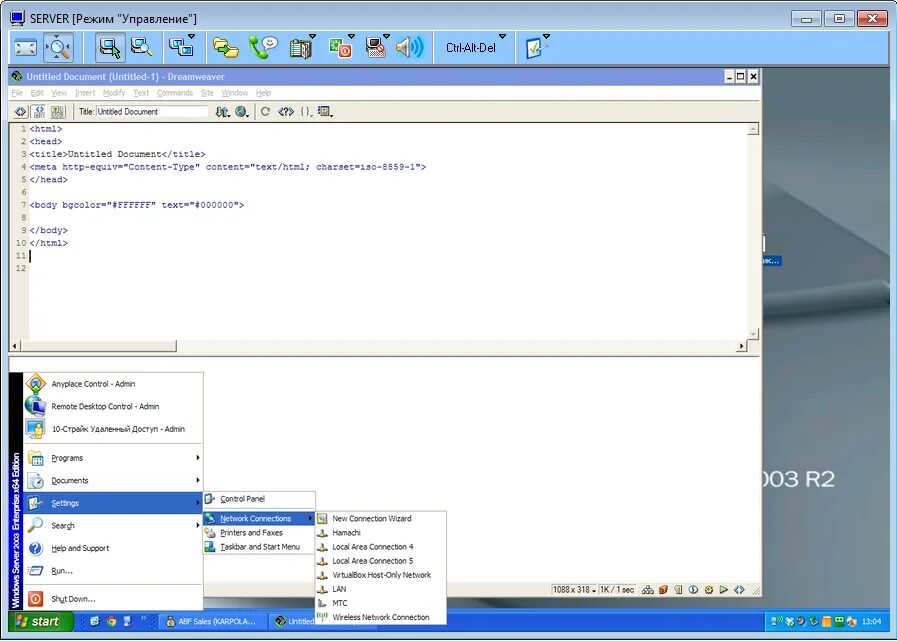Viewport: 897px width, 641px height.
Task: Open the block remote input icon
Action: tap(377, 48)
